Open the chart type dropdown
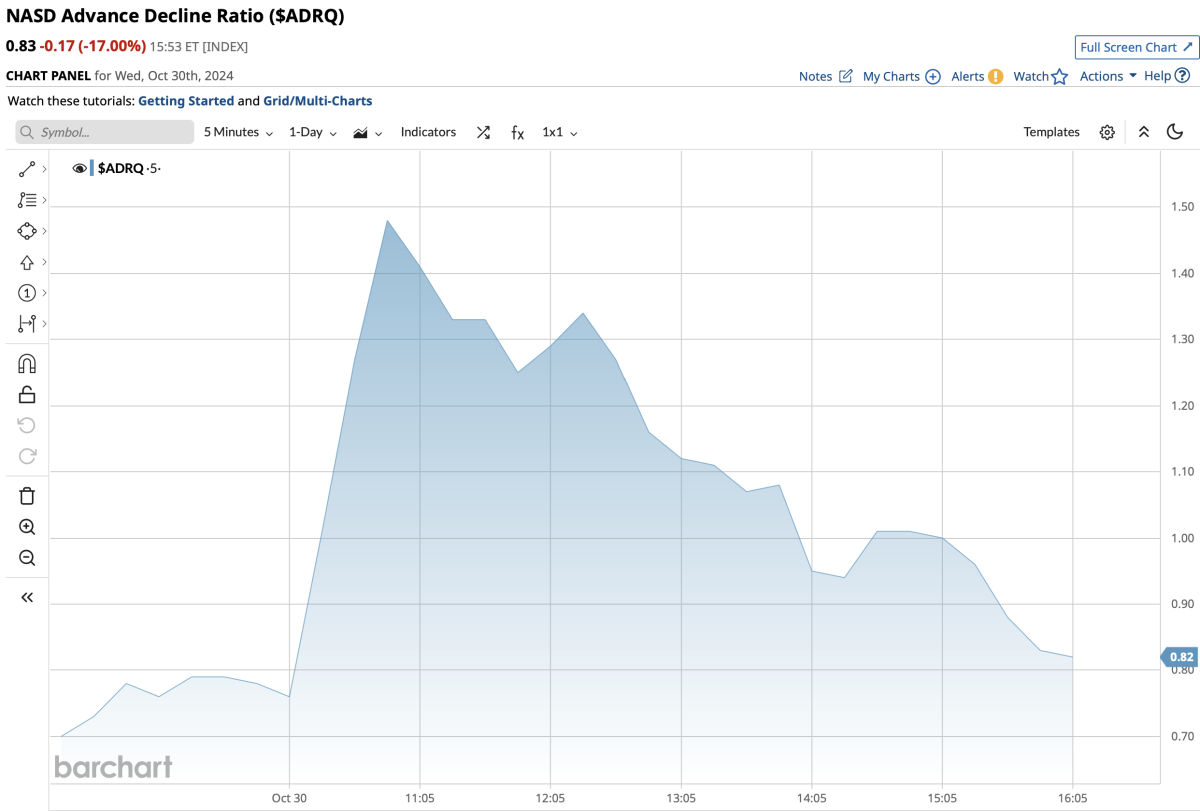The height and width of the screenshot is (811, 1200). point(367,132)
